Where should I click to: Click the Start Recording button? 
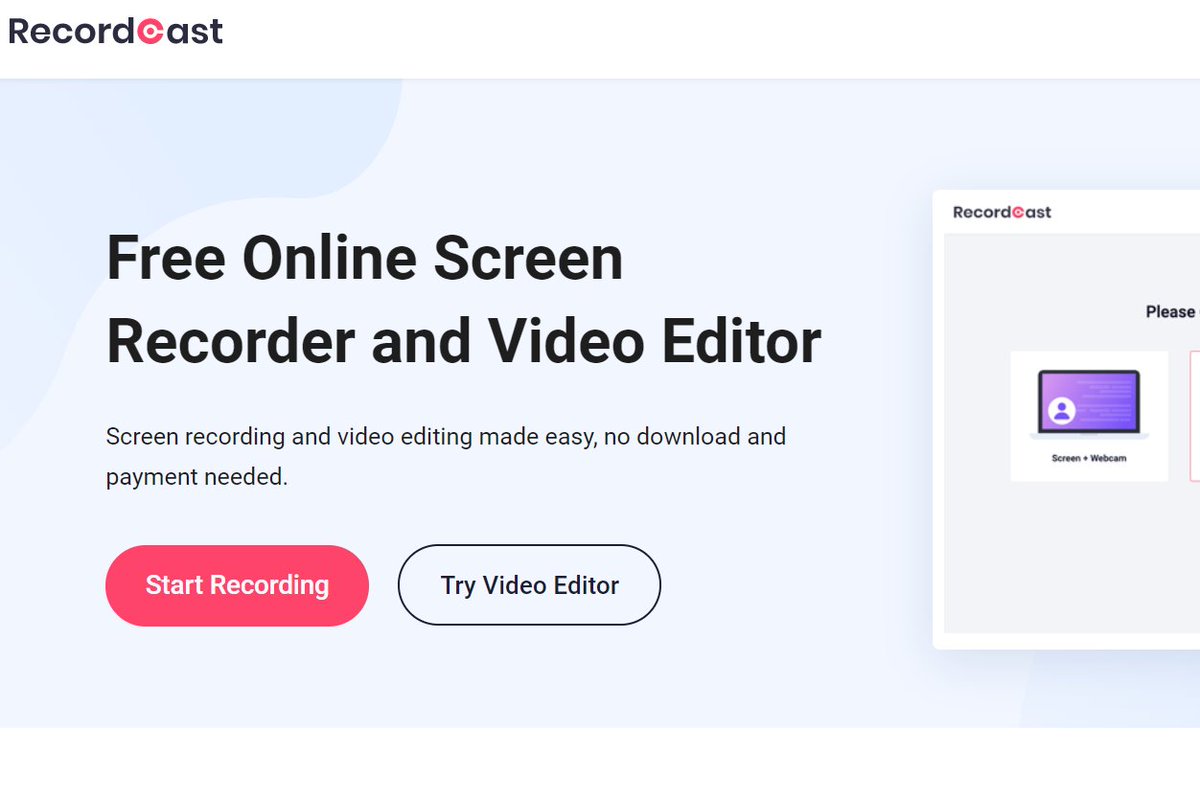click(237, 585)
